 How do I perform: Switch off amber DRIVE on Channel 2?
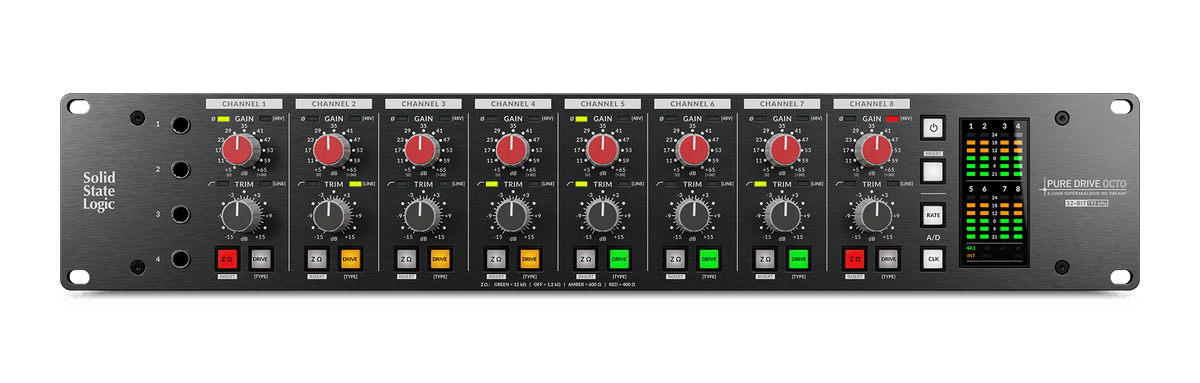[350, 258]
